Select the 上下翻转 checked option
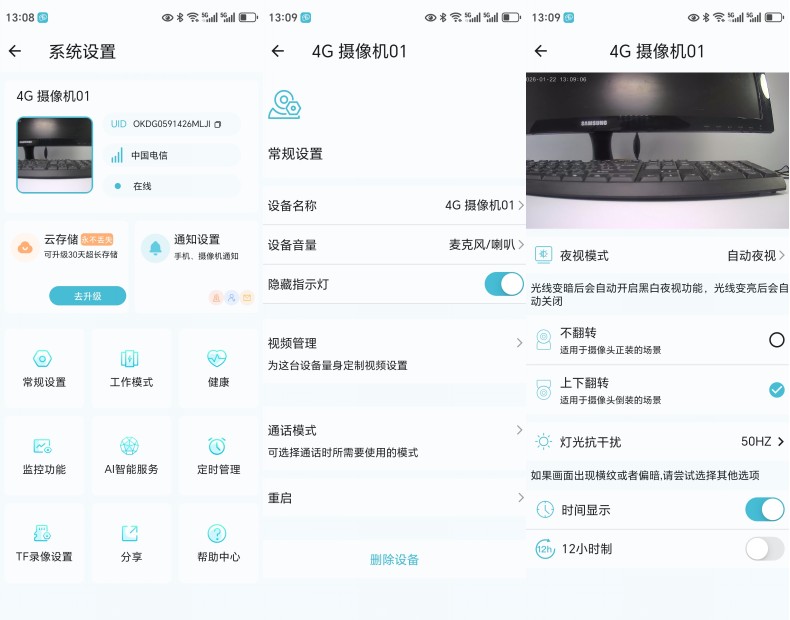This screenshot has width=790, height=620. (x=776, y=389)
